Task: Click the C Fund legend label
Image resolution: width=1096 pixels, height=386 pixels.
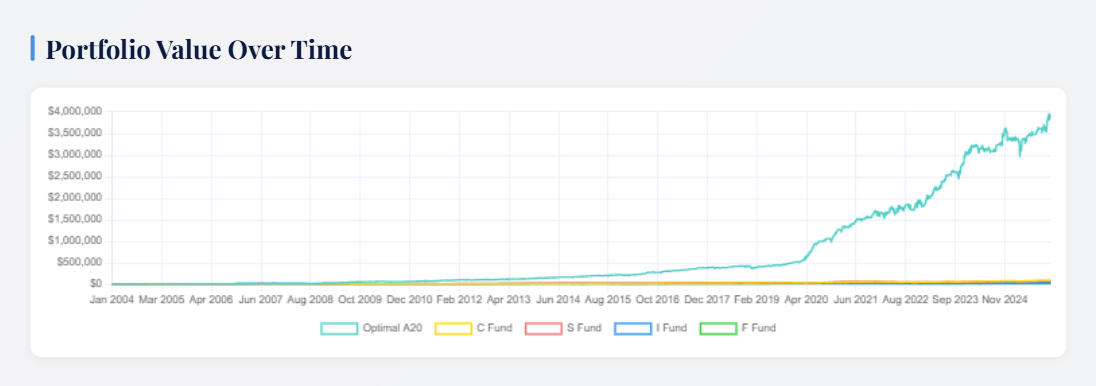Action: click(494, 328)
